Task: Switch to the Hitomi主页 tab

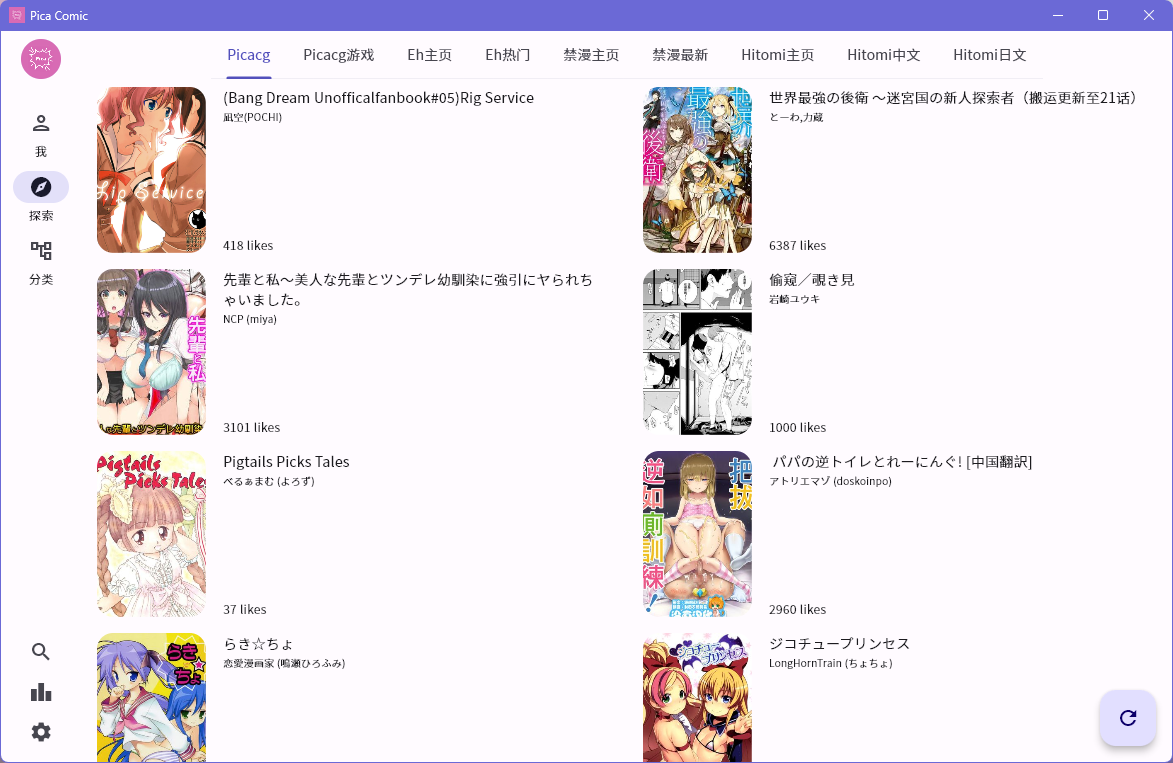Action: (777, 55)
